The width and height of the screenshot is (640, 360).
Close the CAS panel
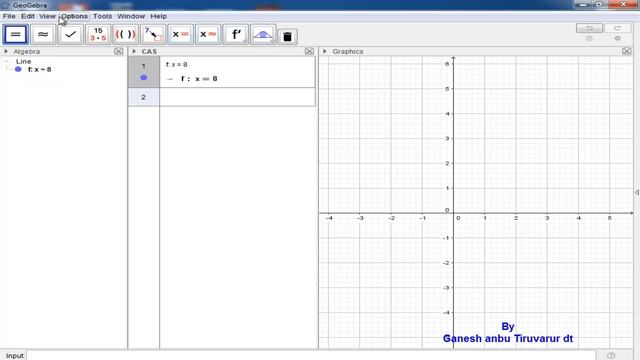(309, 51)
